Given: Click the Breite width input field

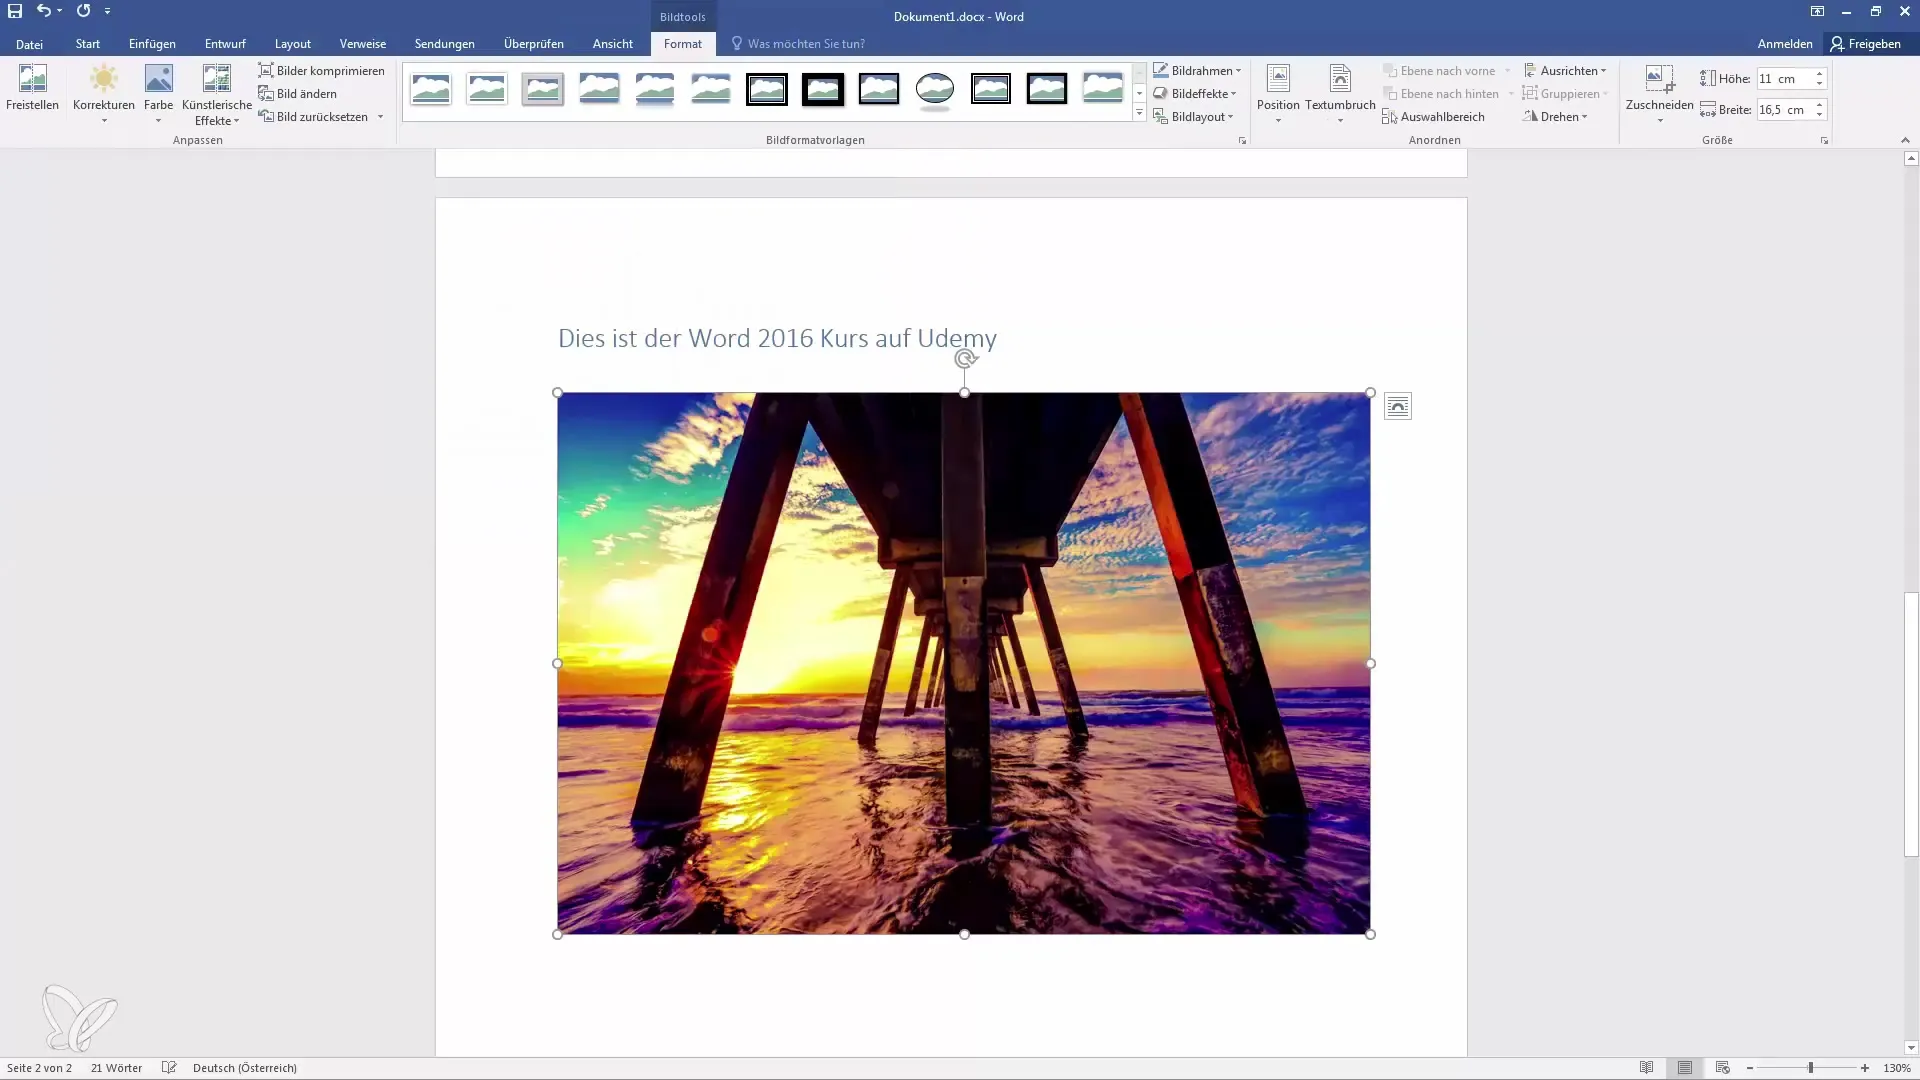Looking at the screenshot, I should (x=1783, y=110).
